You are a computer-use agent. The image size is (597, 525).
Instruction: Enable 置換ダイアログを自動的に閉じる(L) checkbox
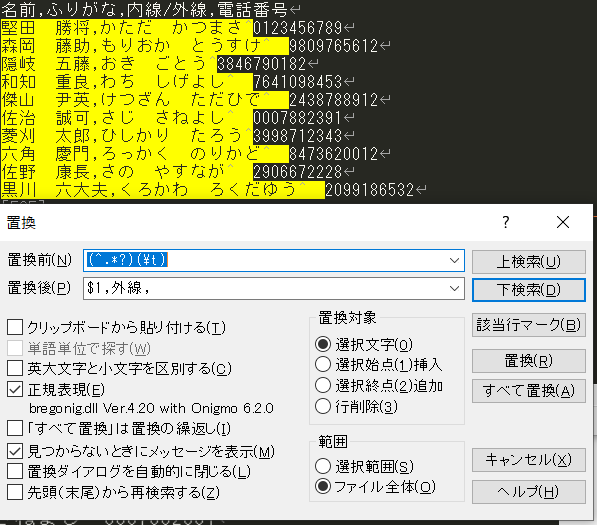click(x=15, y=471)
